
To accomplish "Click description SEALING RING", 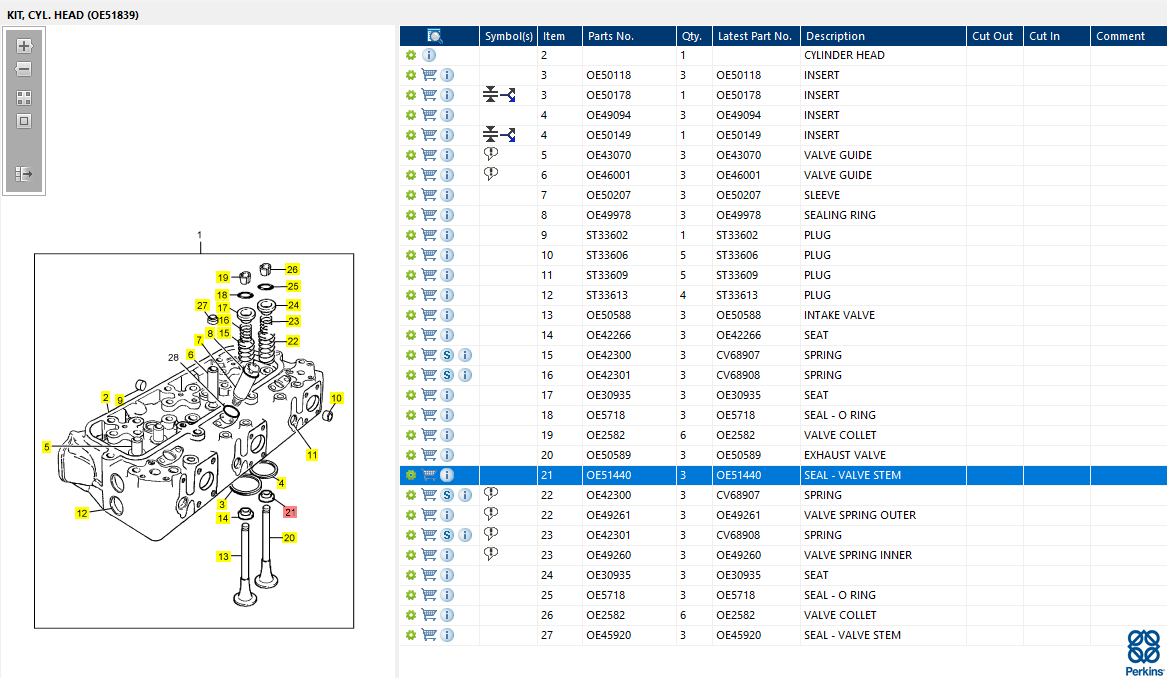I will (840, 215).
